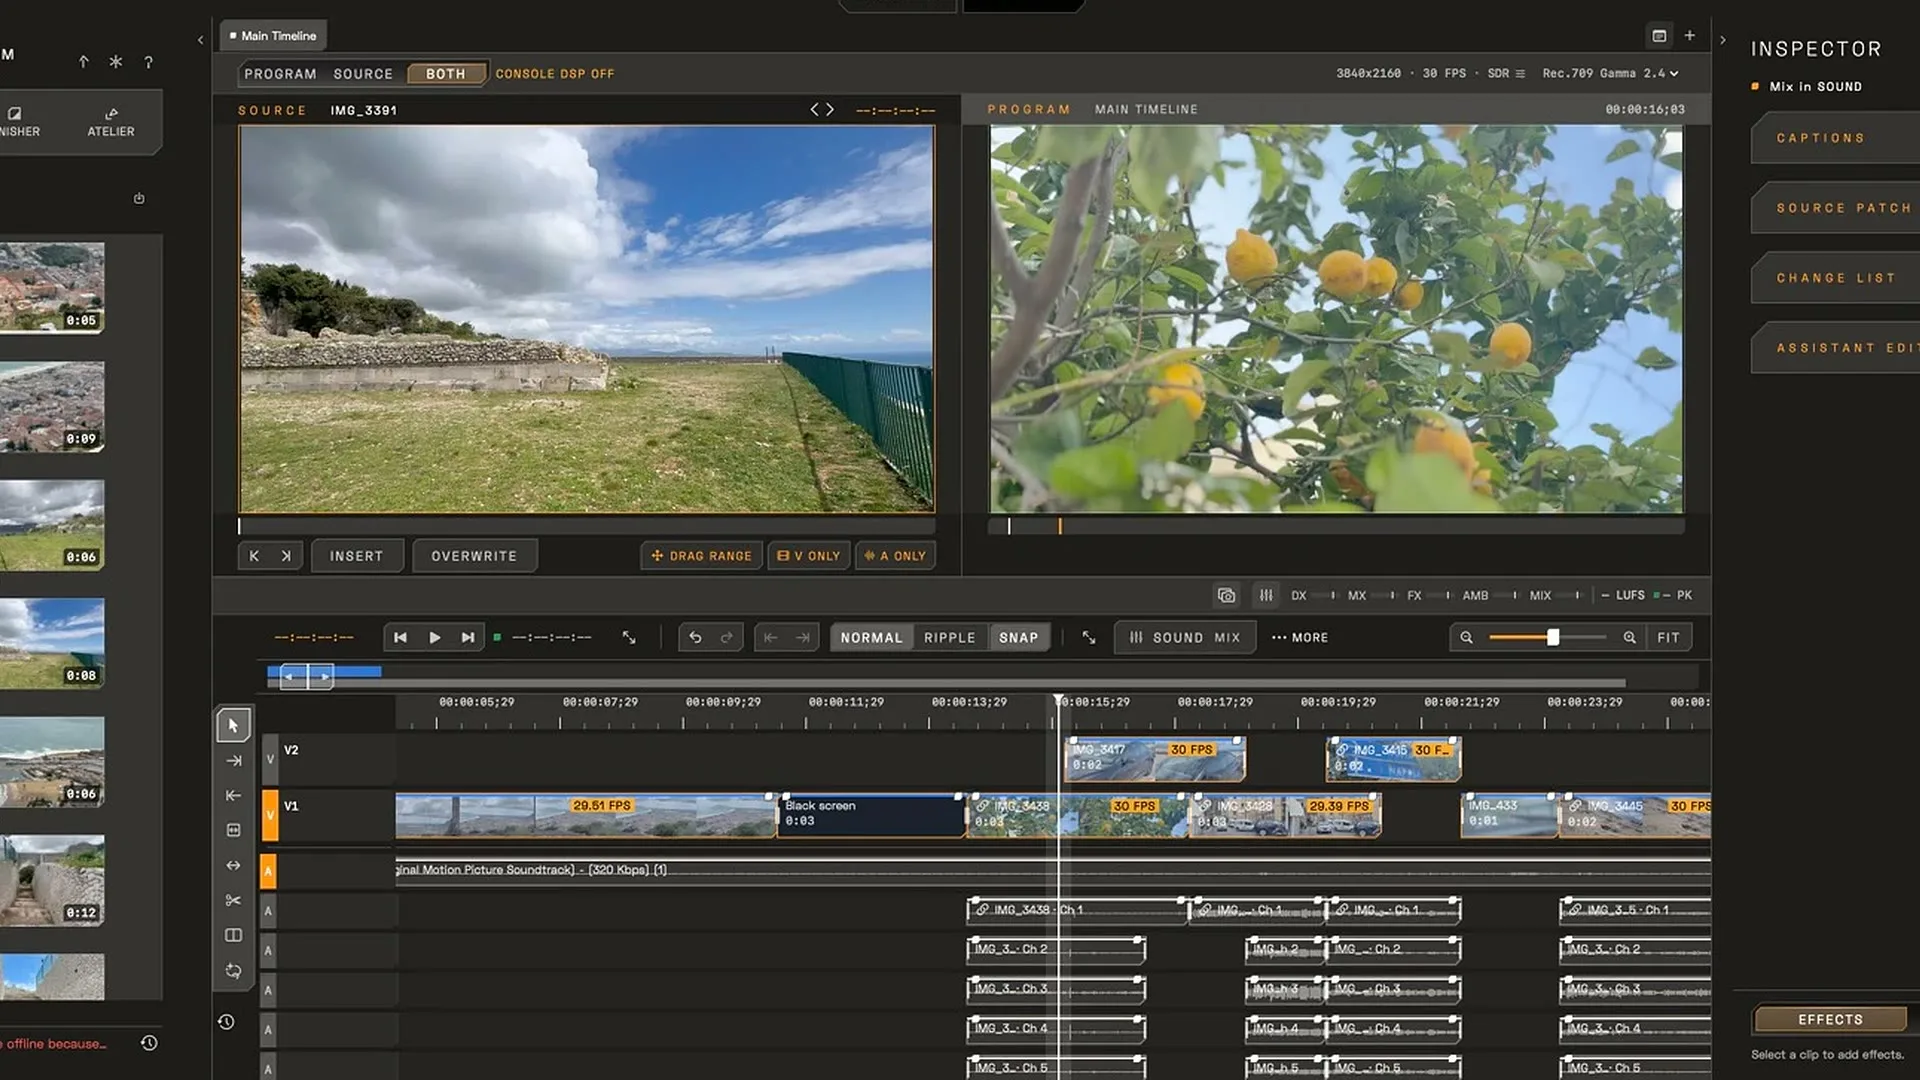Open the Main Timeline tab
Screen dimensions: 1920x1080
[x=273, y=35]
